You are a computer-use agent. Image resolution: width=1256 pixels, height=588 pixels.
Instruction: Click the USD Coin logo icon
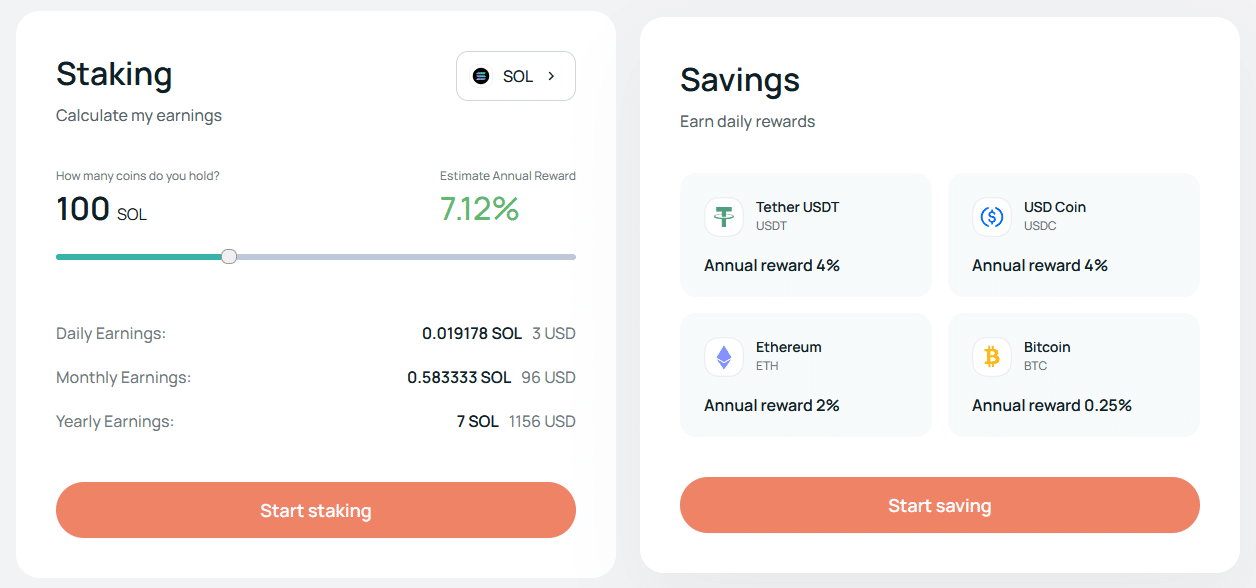coord(991,216)
